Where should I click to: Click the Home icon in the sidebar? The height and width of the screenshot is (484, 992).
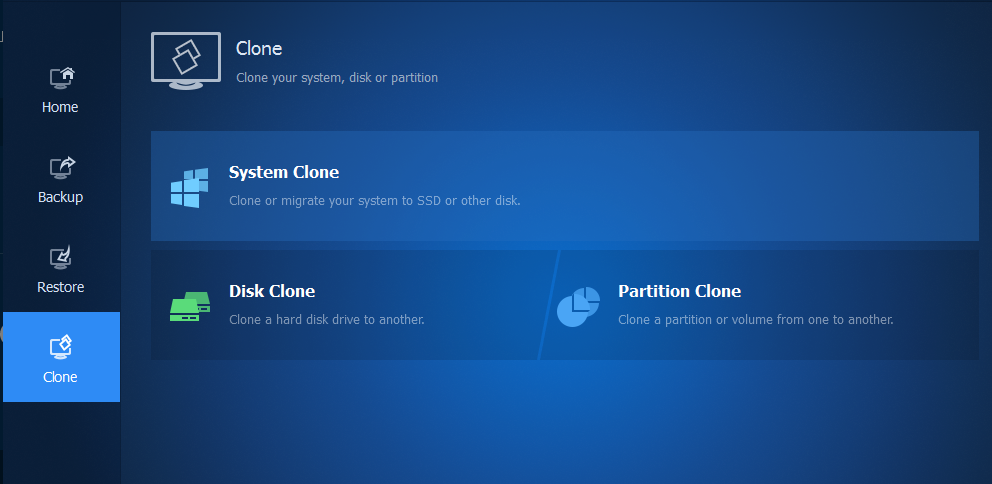click(x=61, y=77)
